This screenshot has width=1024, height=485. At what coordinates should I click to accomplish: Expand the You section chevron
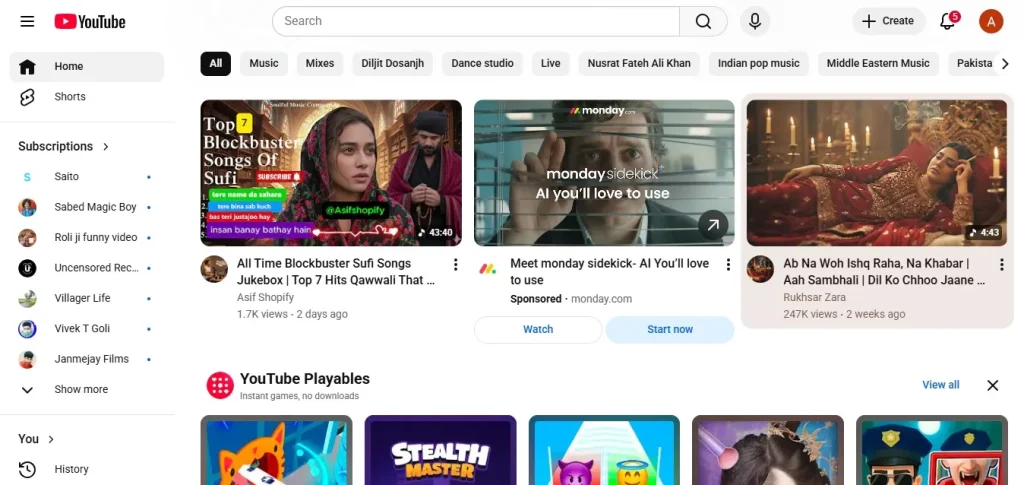tap(51, 439)
